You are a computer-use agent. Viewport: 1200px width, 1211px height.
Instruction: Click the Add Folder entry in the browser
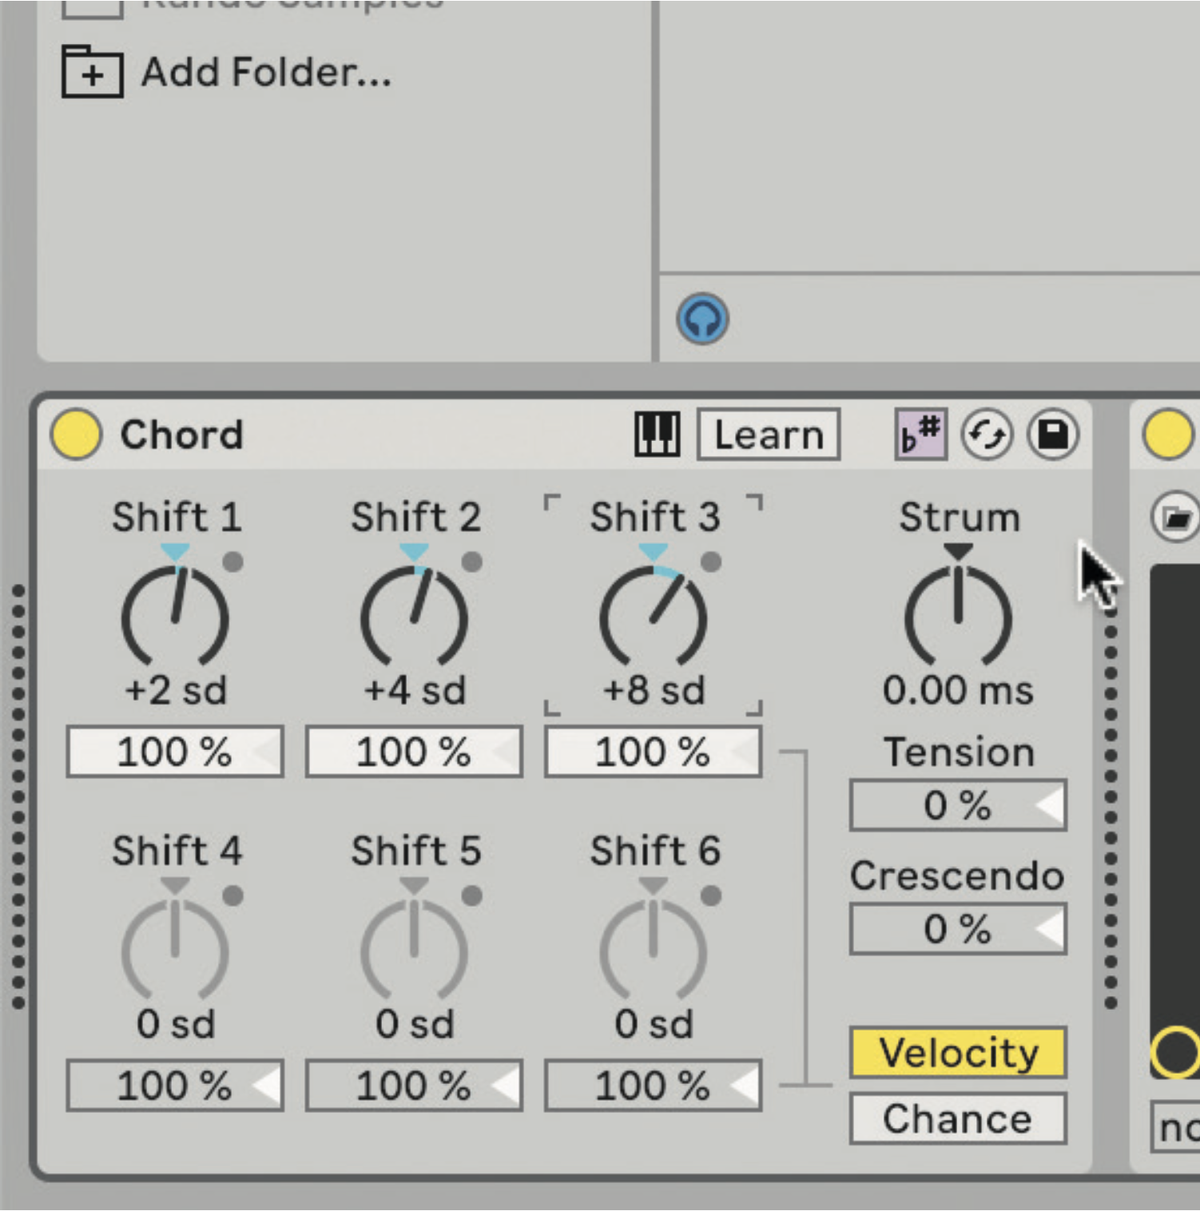point(265,71)
